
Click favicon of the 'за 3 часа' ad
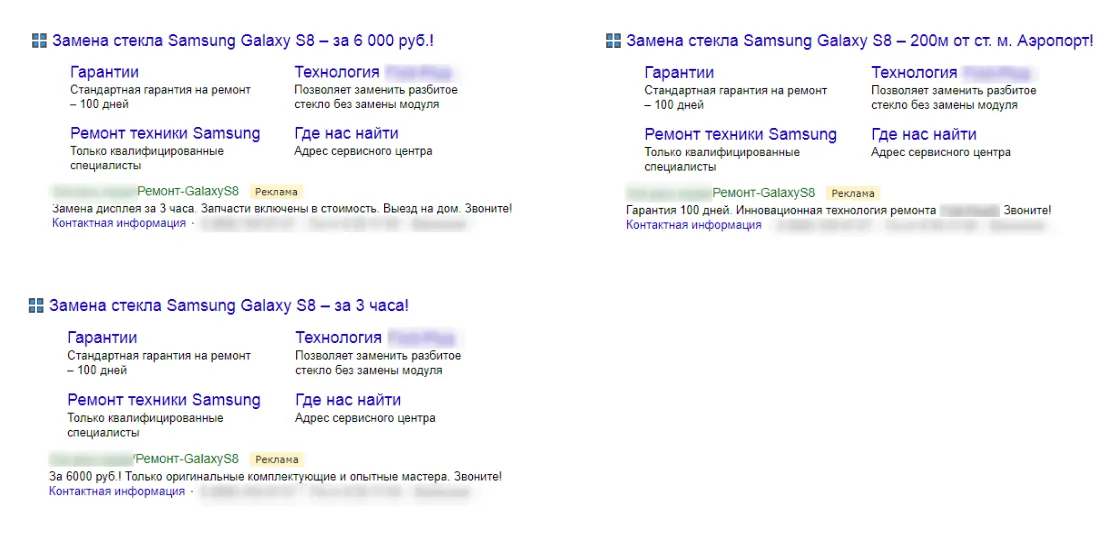click(x=36, y=306)
